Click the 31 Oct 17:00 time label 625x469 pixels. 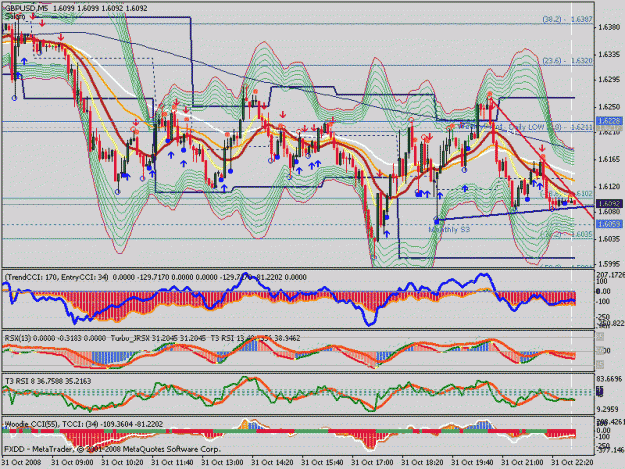pyautogui.click(x=372, y=463)
